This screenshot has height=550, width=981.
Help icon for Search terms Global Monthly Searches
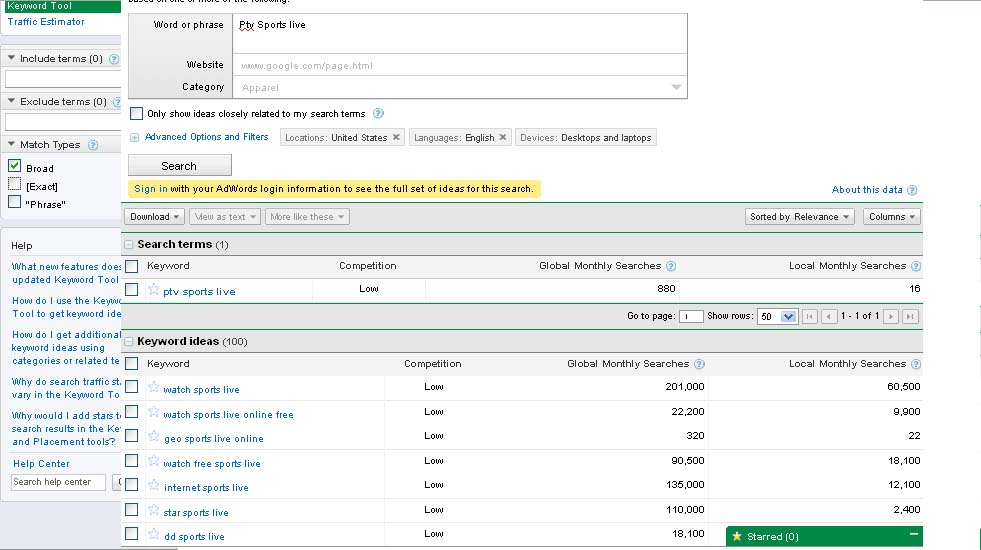671,266
